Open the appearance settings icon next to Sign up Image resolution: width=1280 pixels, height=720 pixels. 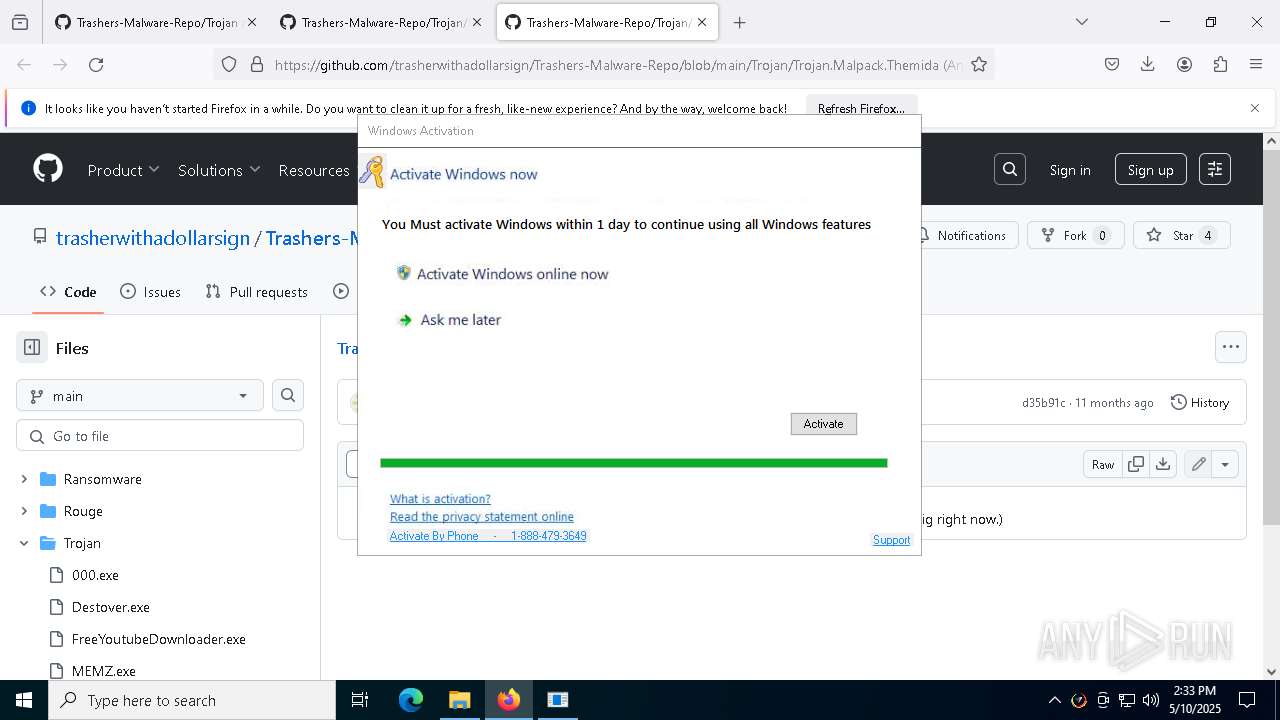pos(1215,169)
